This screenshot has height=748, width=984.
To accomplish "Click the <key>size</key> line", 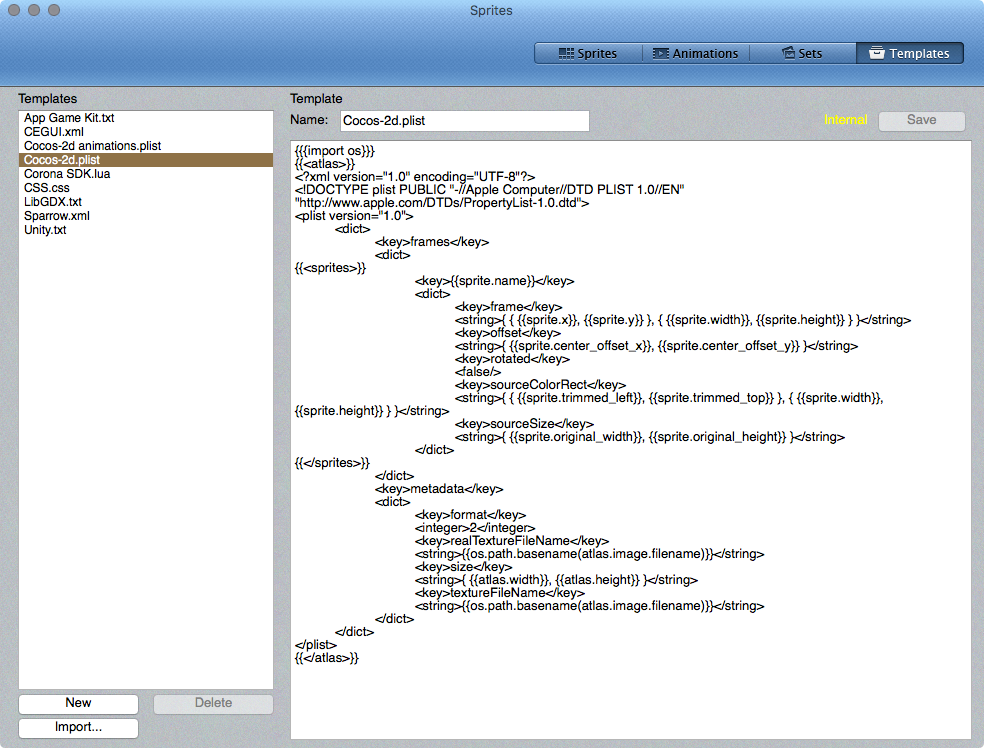I will pos(463,567).
